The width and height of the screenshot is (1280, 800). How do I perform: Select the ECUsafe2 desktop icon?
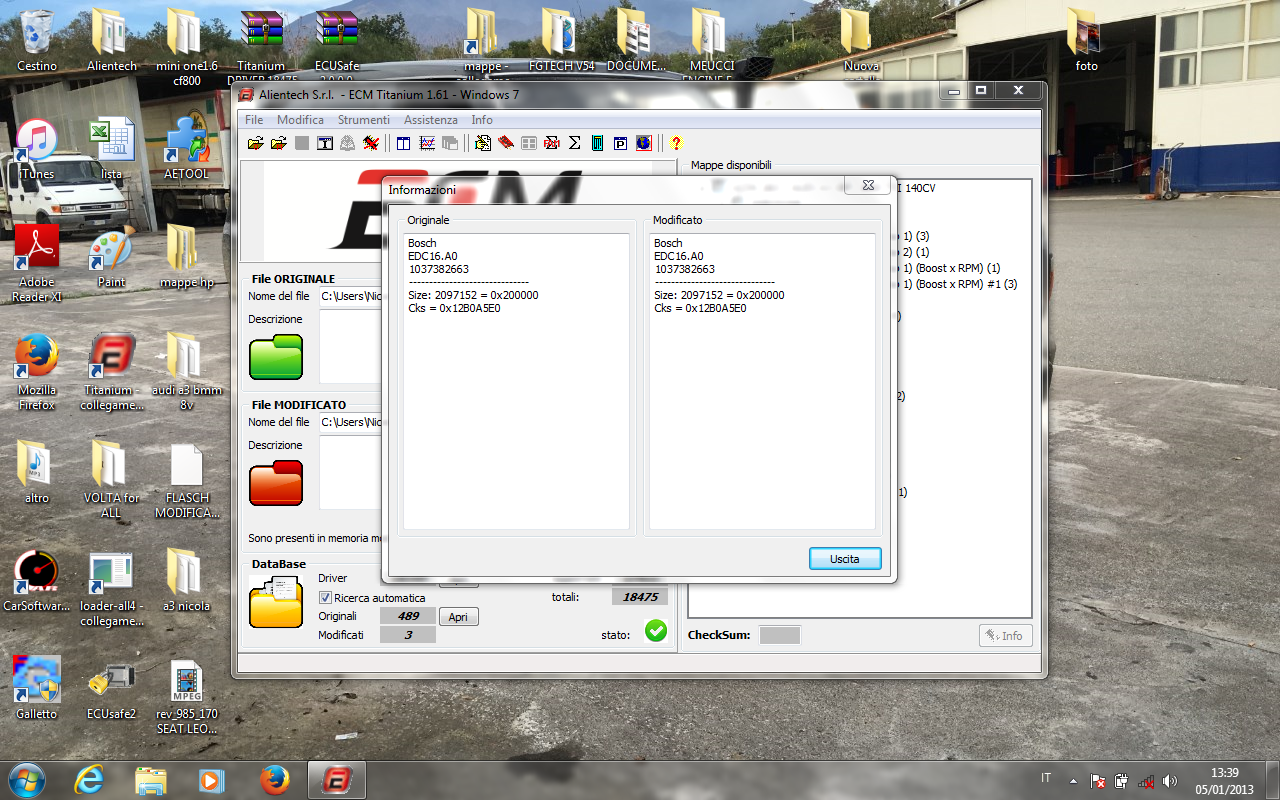[x=112, y=688]
